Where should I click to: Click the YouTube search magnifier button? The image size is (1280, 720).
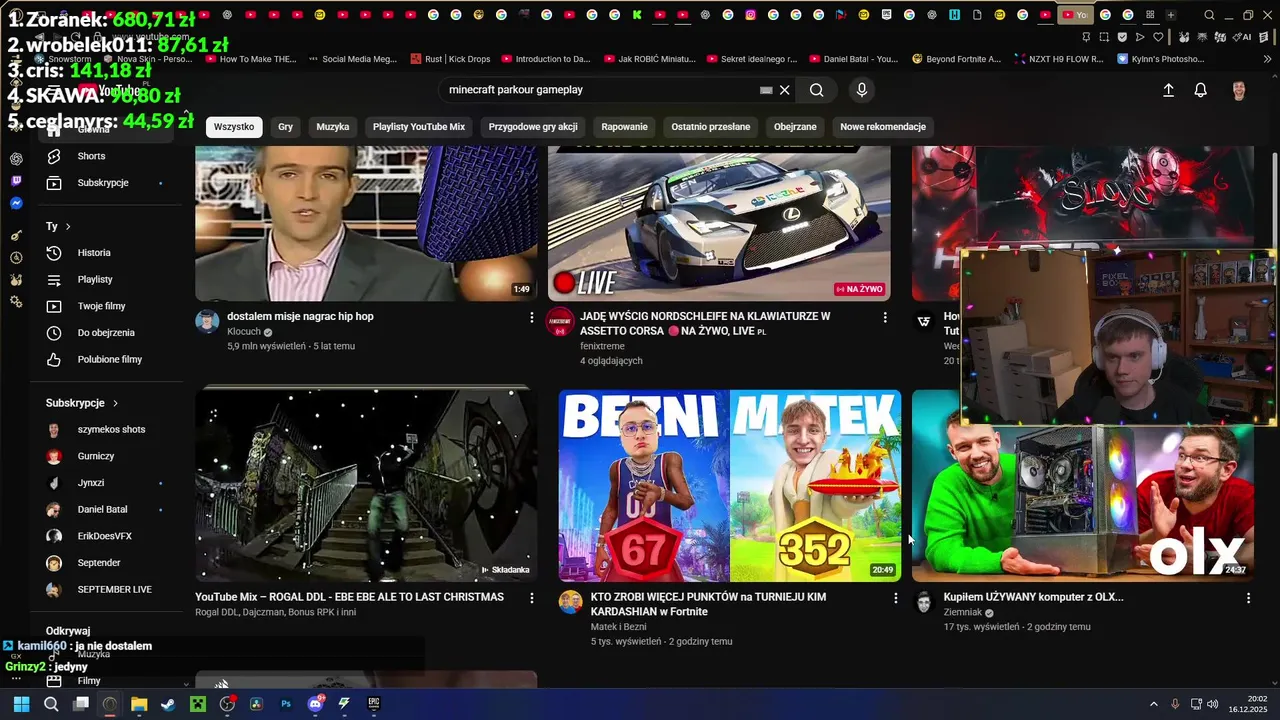tap(816, 90)
